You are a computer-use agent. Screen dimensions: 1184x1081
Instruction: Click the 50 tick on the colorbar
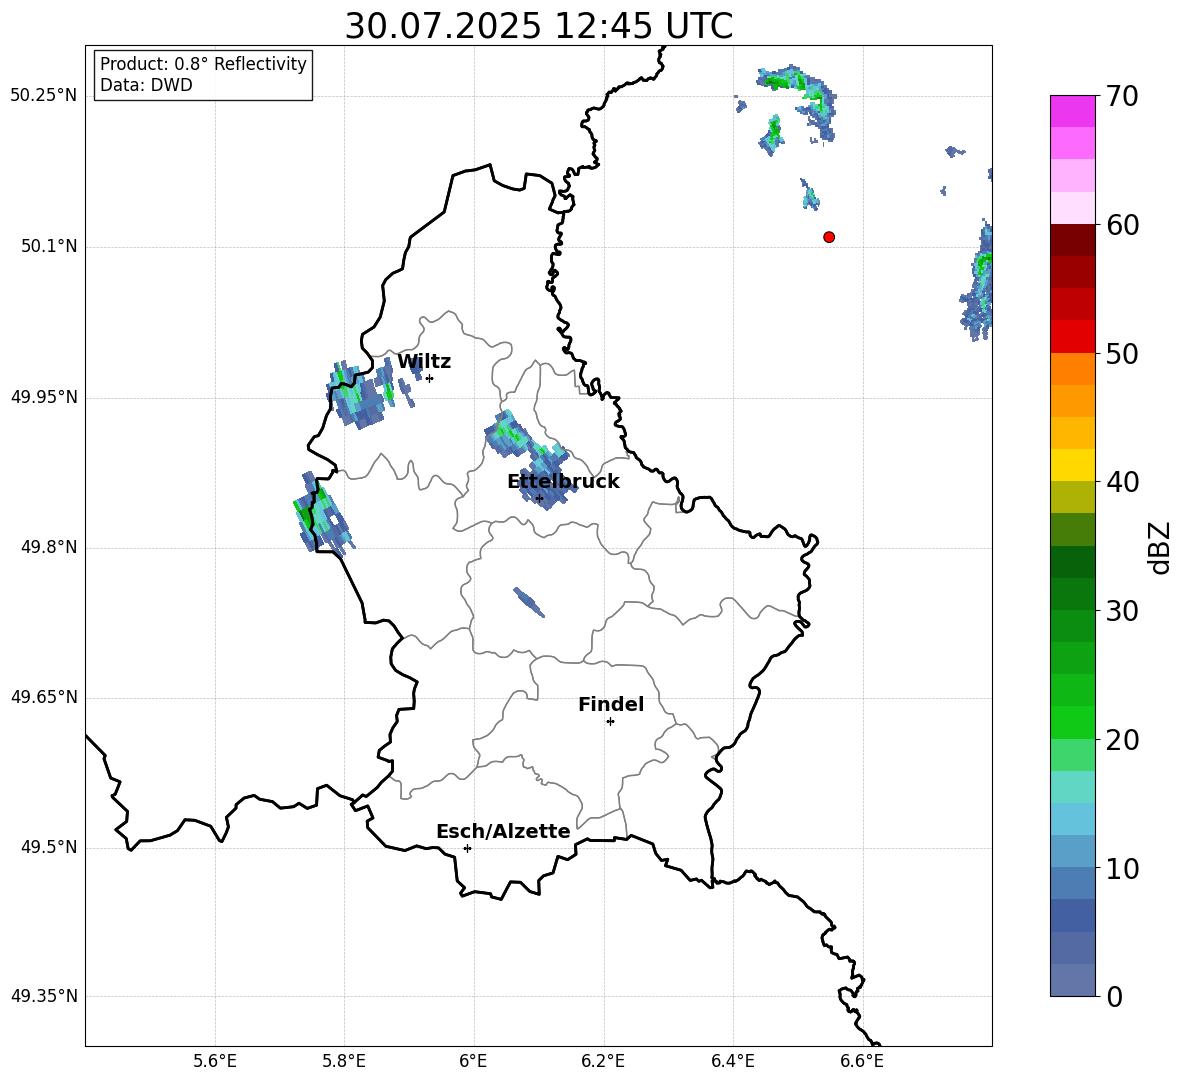[x=1122, y=353]
